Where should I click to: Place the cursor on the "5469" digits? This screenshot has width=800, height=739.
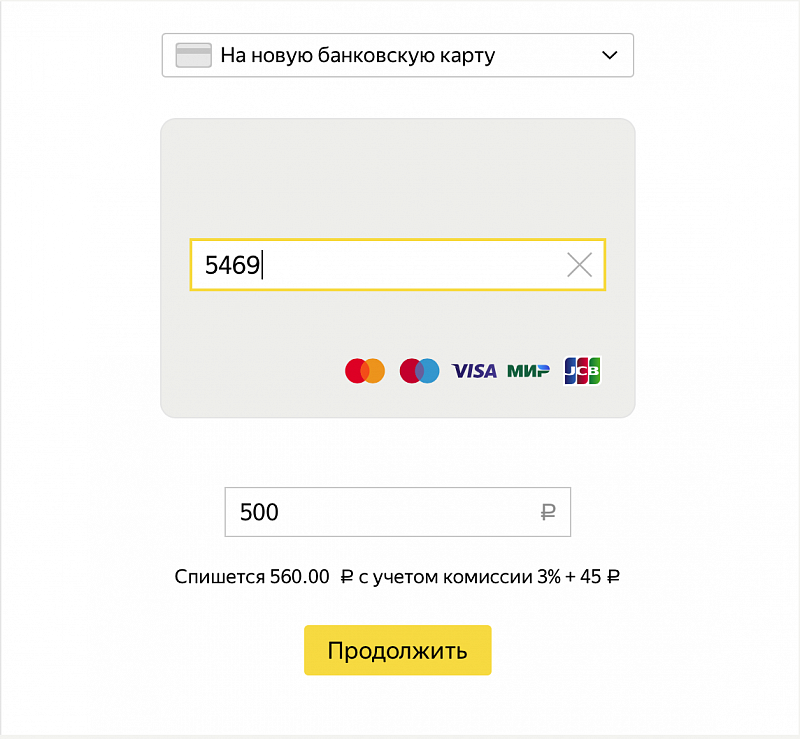pyautogui.click(x=231, y=265)
